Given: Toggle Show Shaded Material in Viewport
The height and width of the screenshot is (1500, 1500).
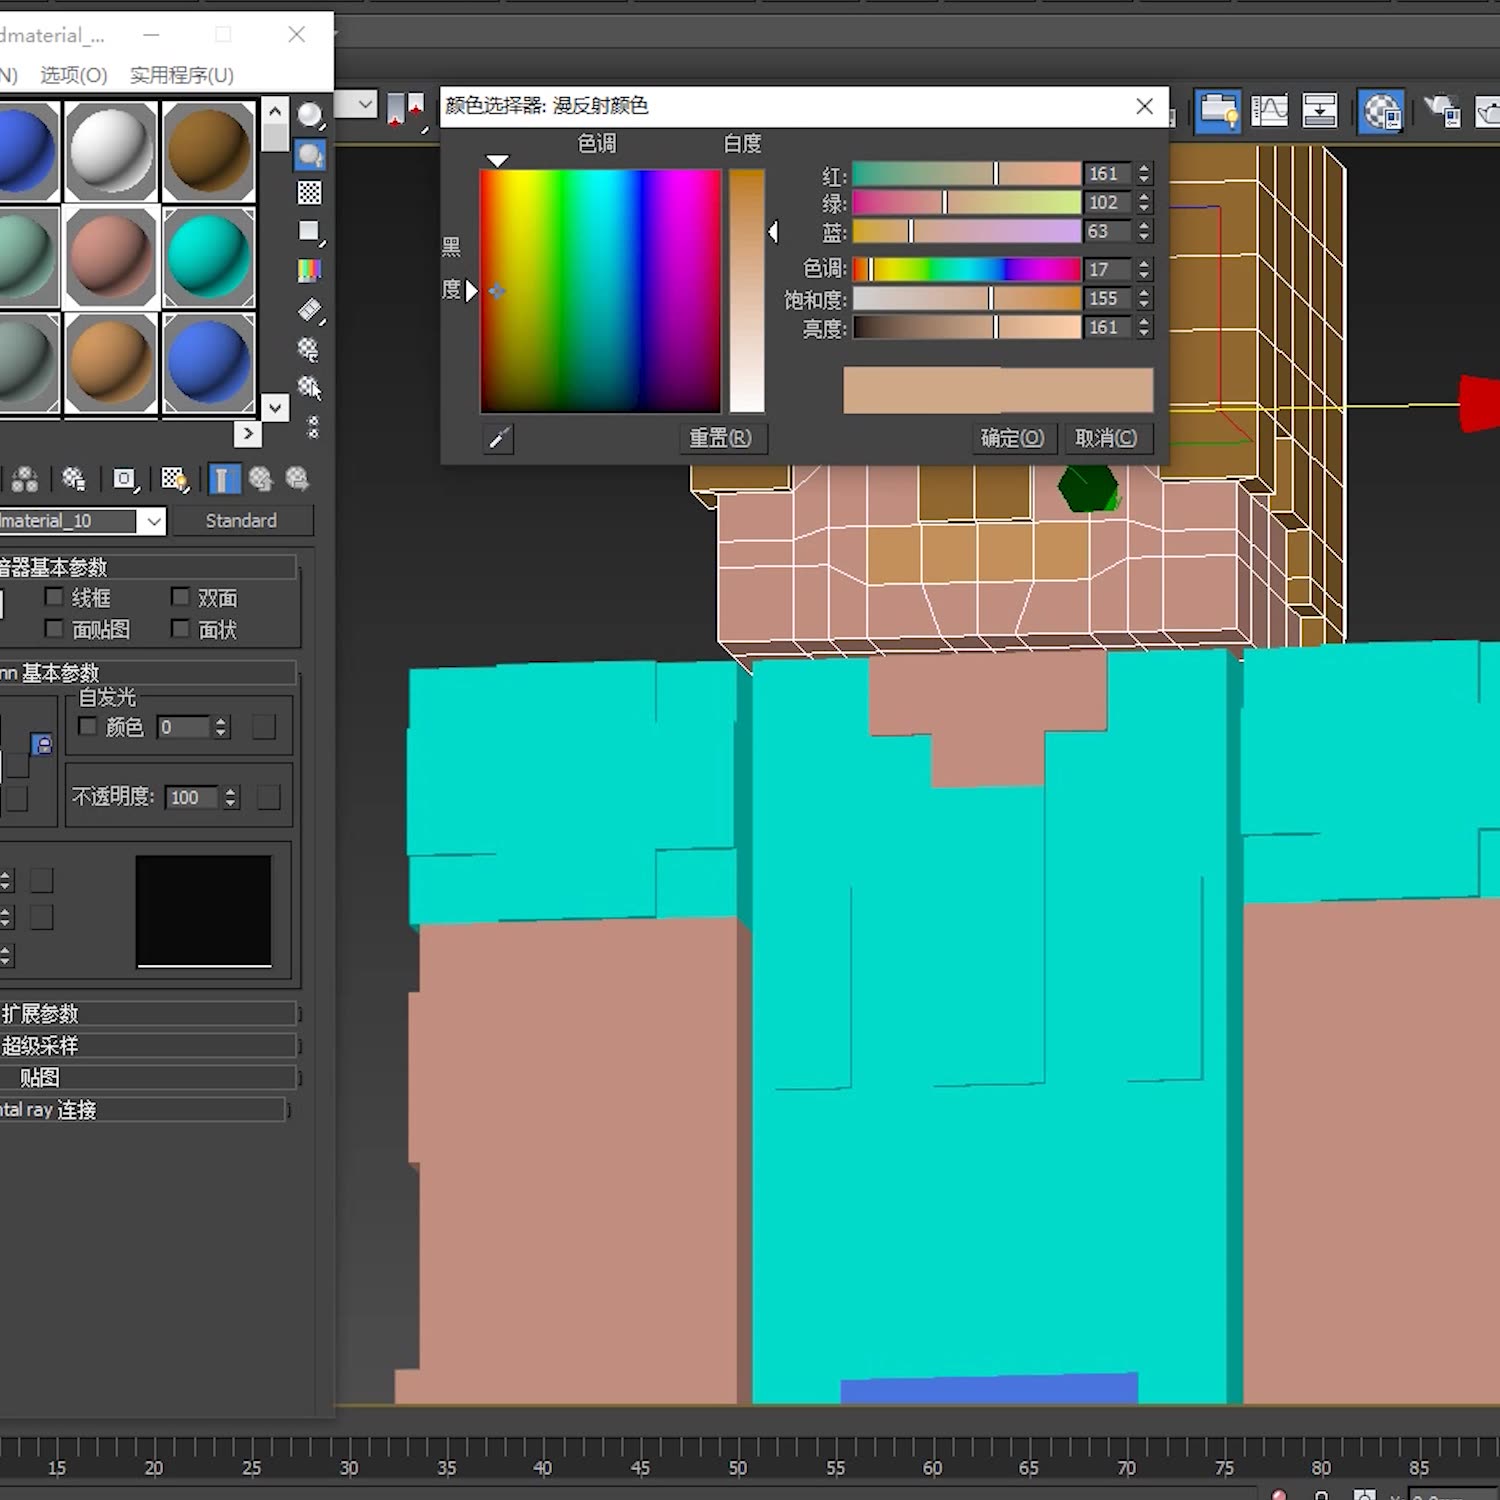Looking at the screenshot, I should (x=175, y=480).
